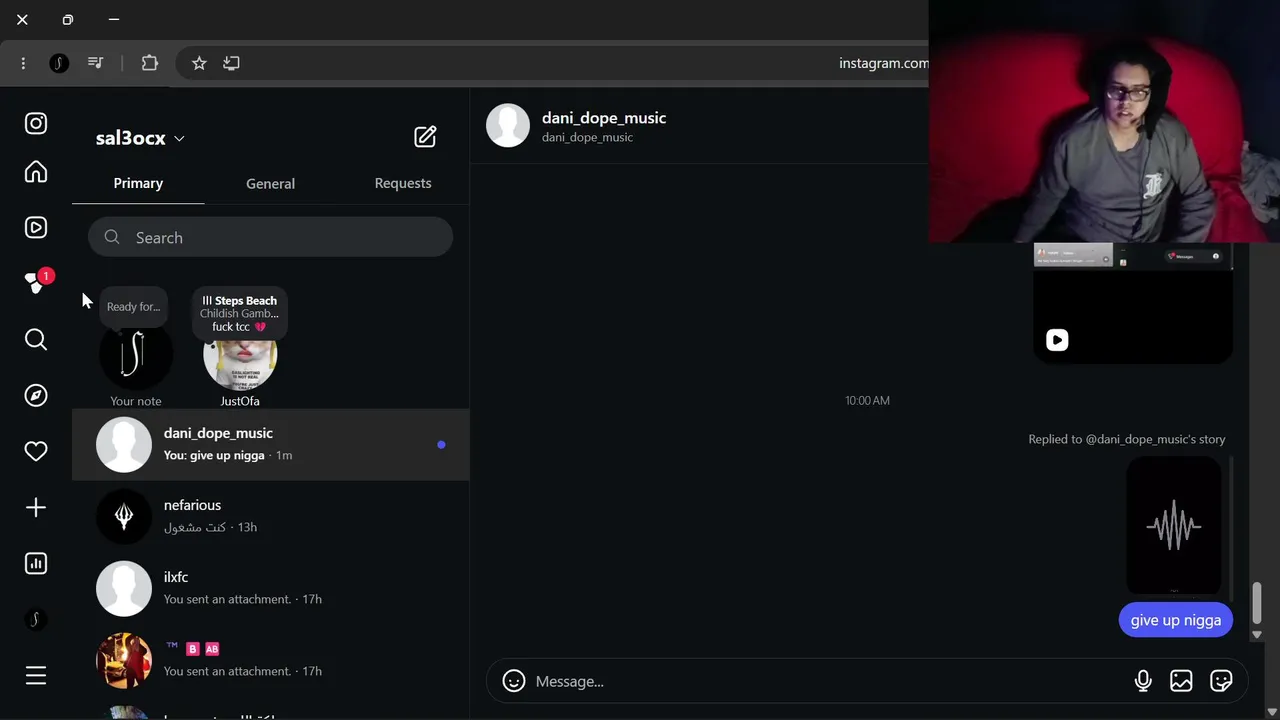Click the 10:00 AM timestamp
The height and width of the screenshot is (720, 1280).
(867, 400)
